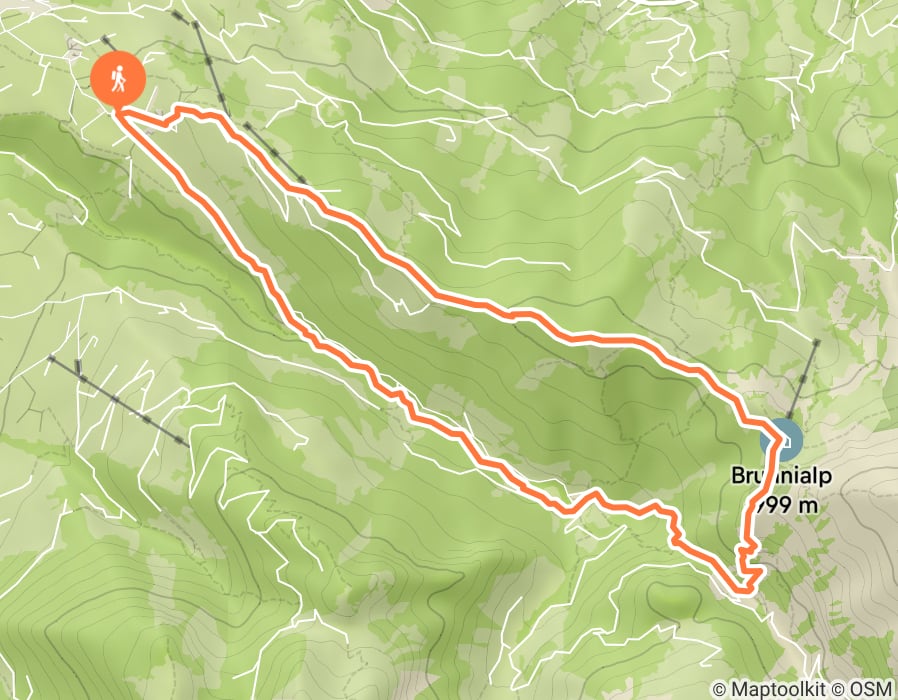Click the route zigzag bump on southern branch
This screenshot has height=700, width=898.
coord(593,500)
